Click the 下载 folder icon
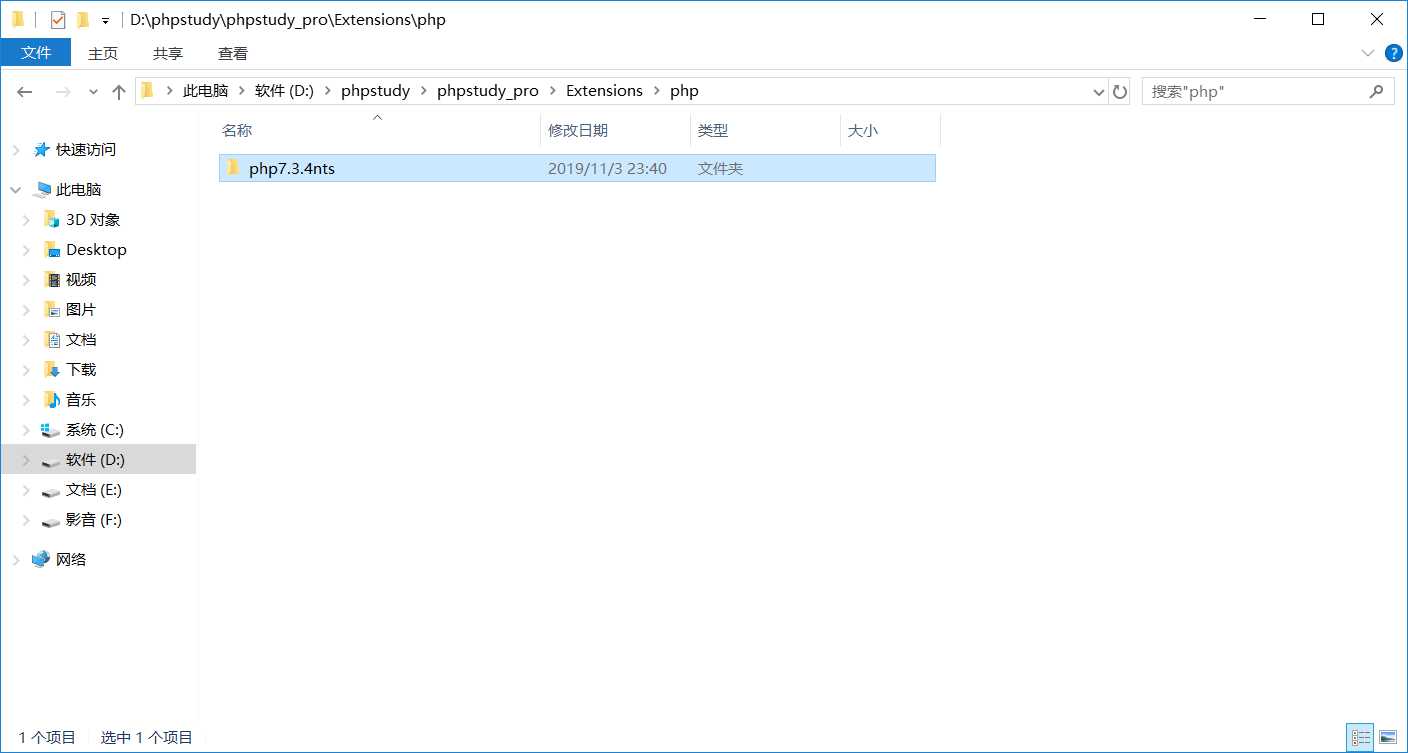This screenshot has width=1408, height=753. pos(52,369)
